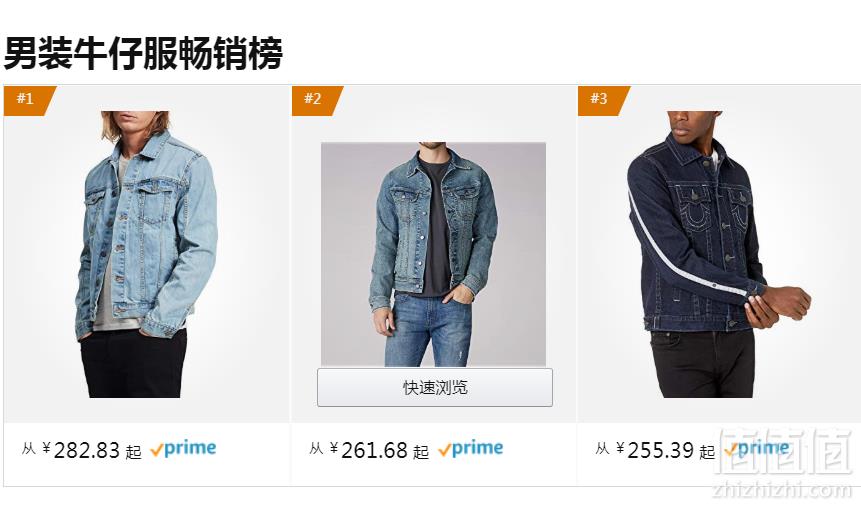Click the ¥261.68 price link
861x507 pixels.
click(368, 450)
